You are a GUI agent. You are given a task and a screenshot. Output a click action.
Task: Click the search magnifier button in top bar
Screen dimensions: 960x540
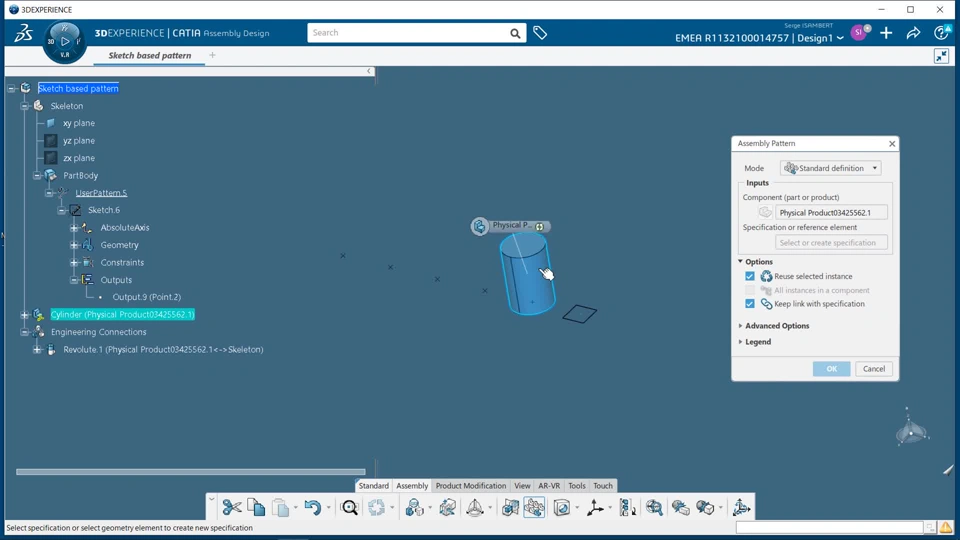point(515,33)
